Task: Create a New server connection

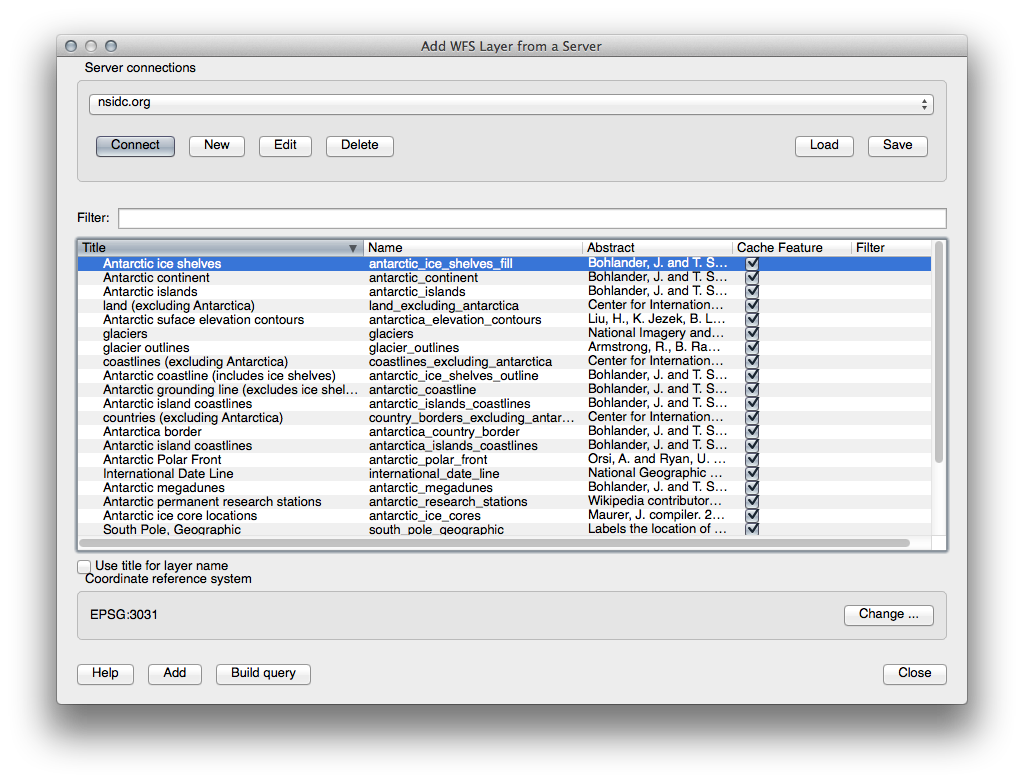Action: pyautogui.click(x=217, y=146)
